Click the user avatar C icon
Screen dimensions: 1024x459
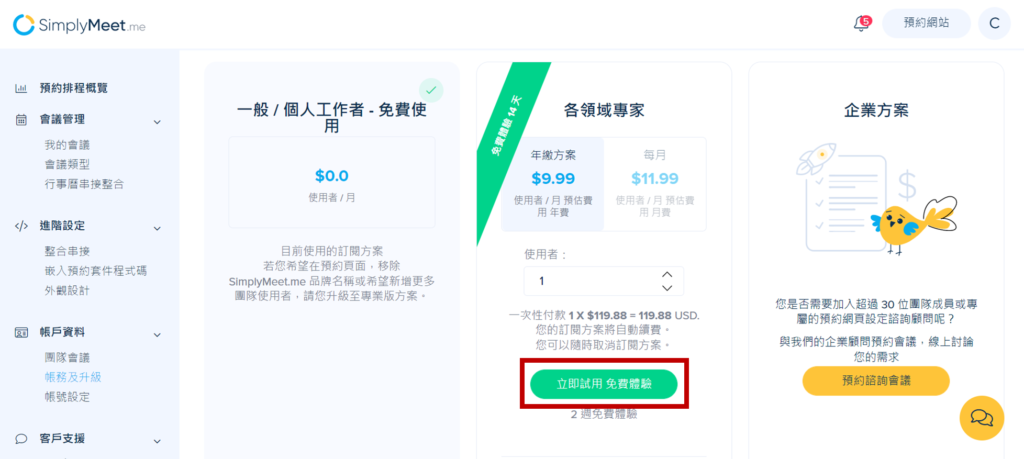(994, 24)
